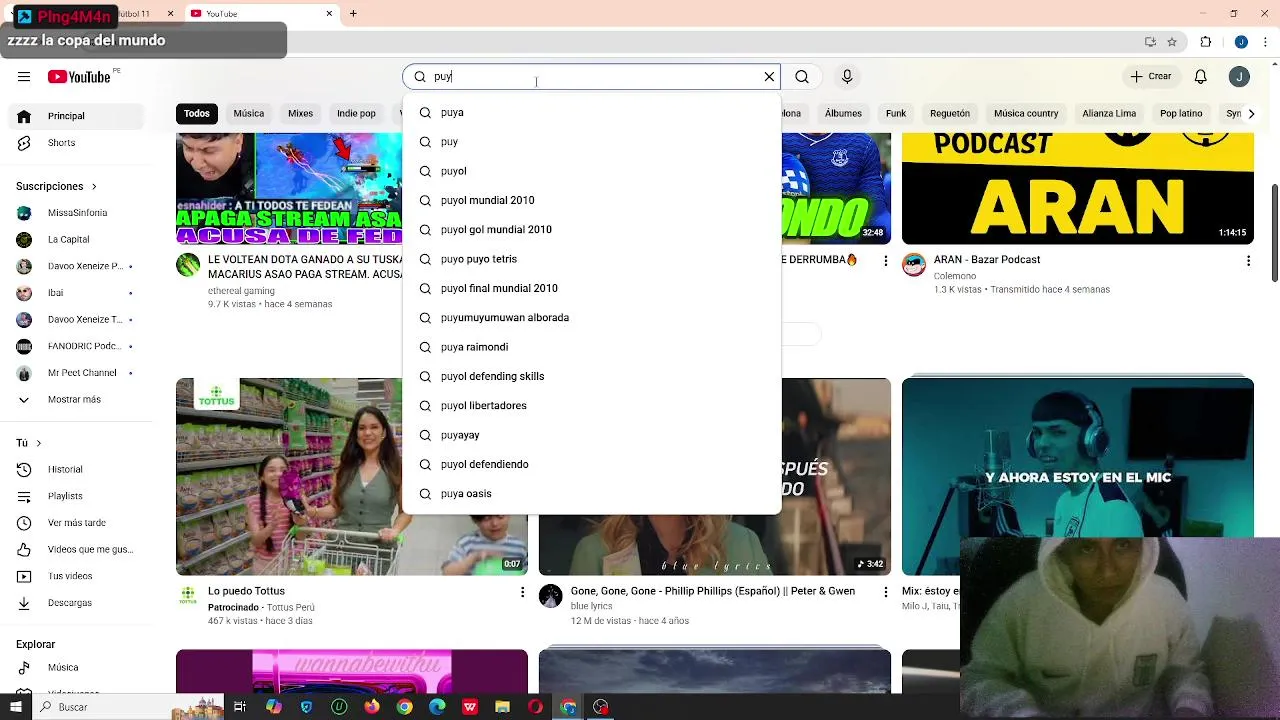Click the magnifier search button
The height and width of the screenshot is (720, 1280).
(802, 77)
